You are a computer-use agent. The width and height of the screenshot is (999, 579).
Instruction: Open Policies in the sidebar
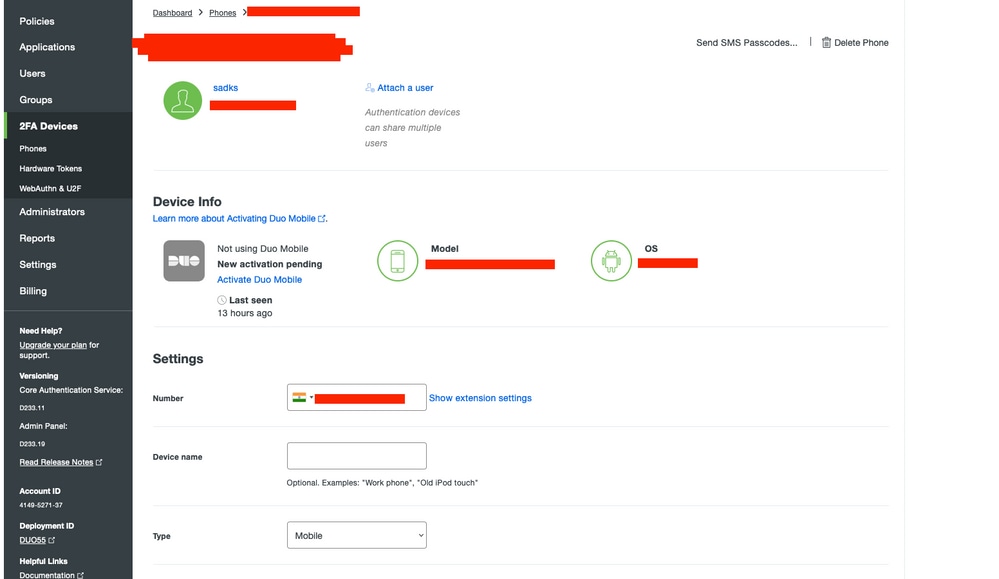[x=36, y=21]
